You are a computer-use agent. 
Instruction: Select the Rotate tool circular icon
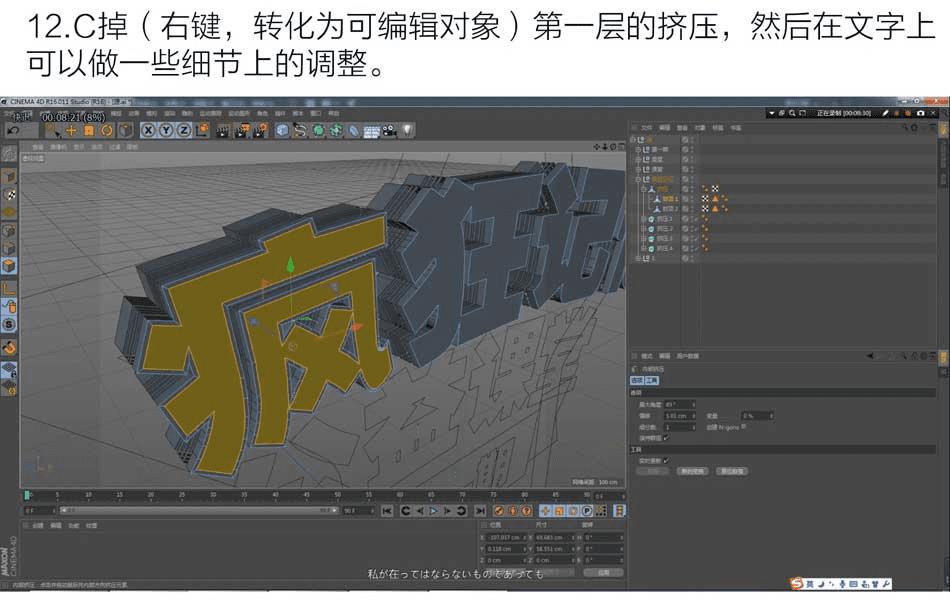(x=107, y=130)
